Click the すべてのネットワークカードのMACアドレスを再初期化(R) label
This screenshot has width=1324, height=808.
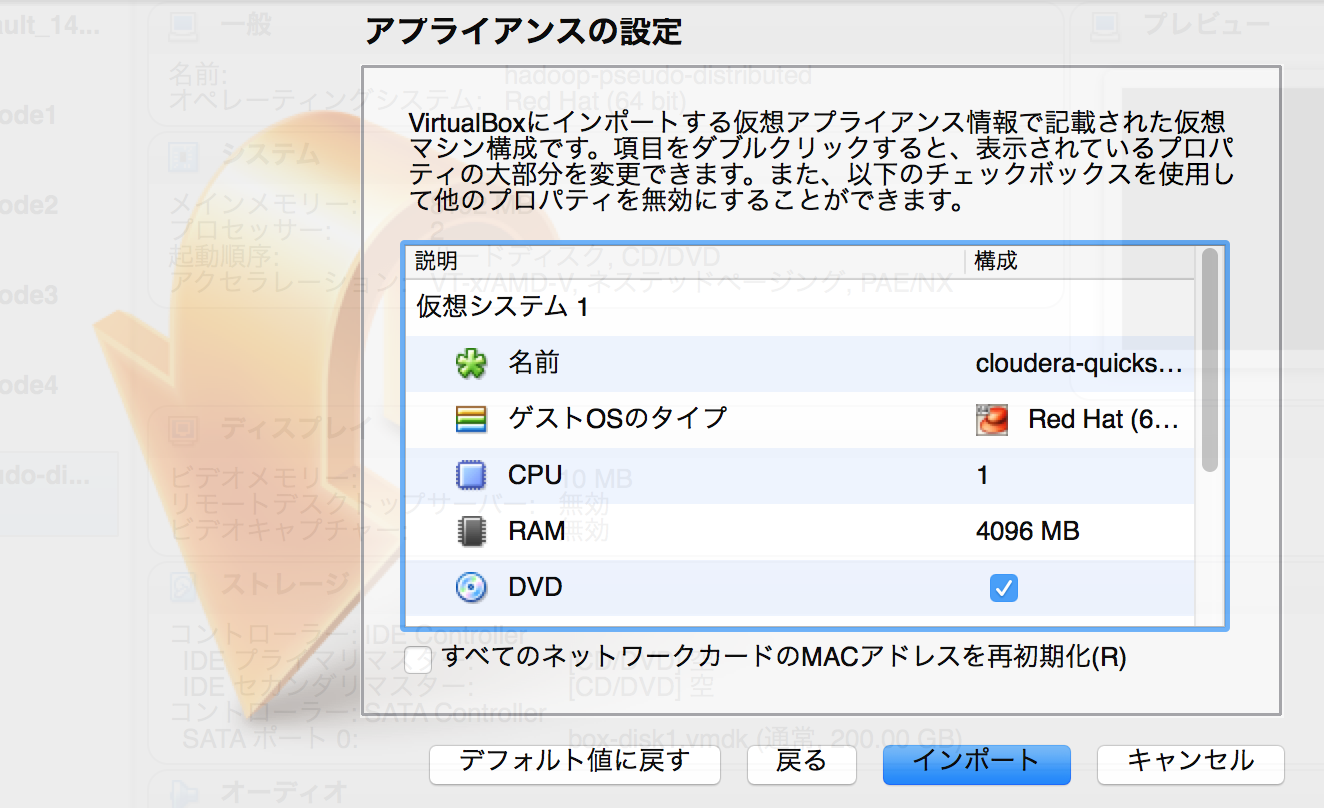(x=784, y=658)
